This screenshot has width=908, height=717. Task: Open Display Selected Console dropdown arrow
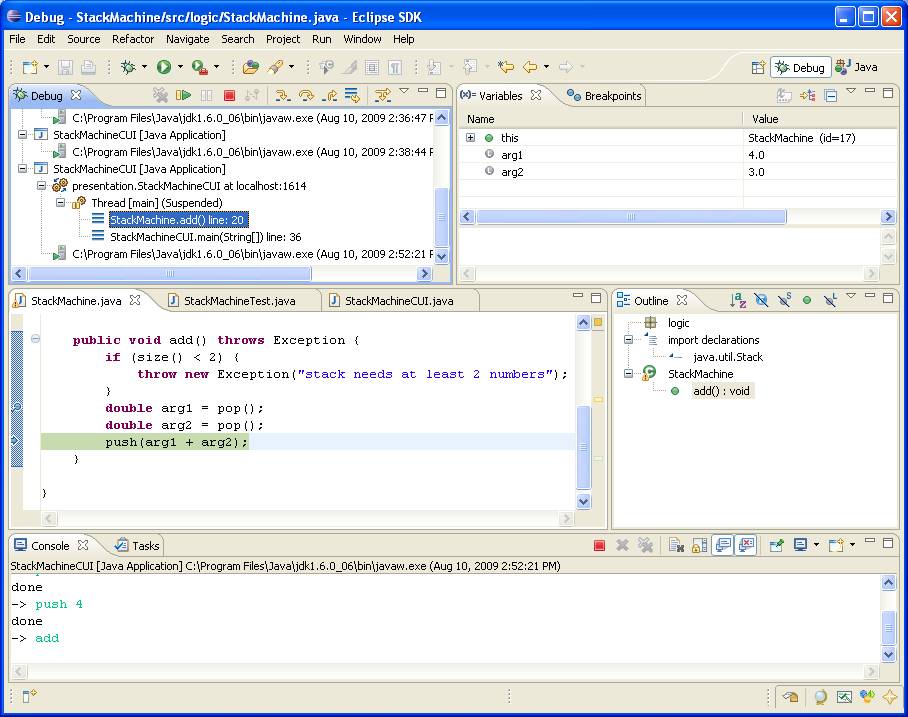[816, 545]
